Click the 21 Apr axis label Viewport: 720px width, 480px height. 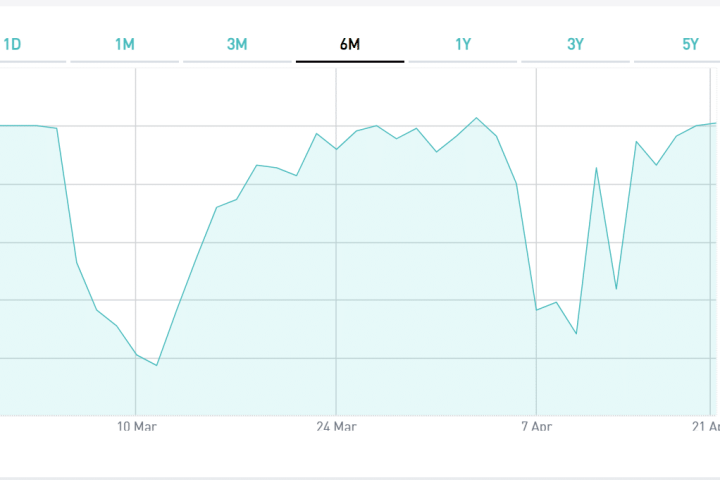click(x=705, y=427)
